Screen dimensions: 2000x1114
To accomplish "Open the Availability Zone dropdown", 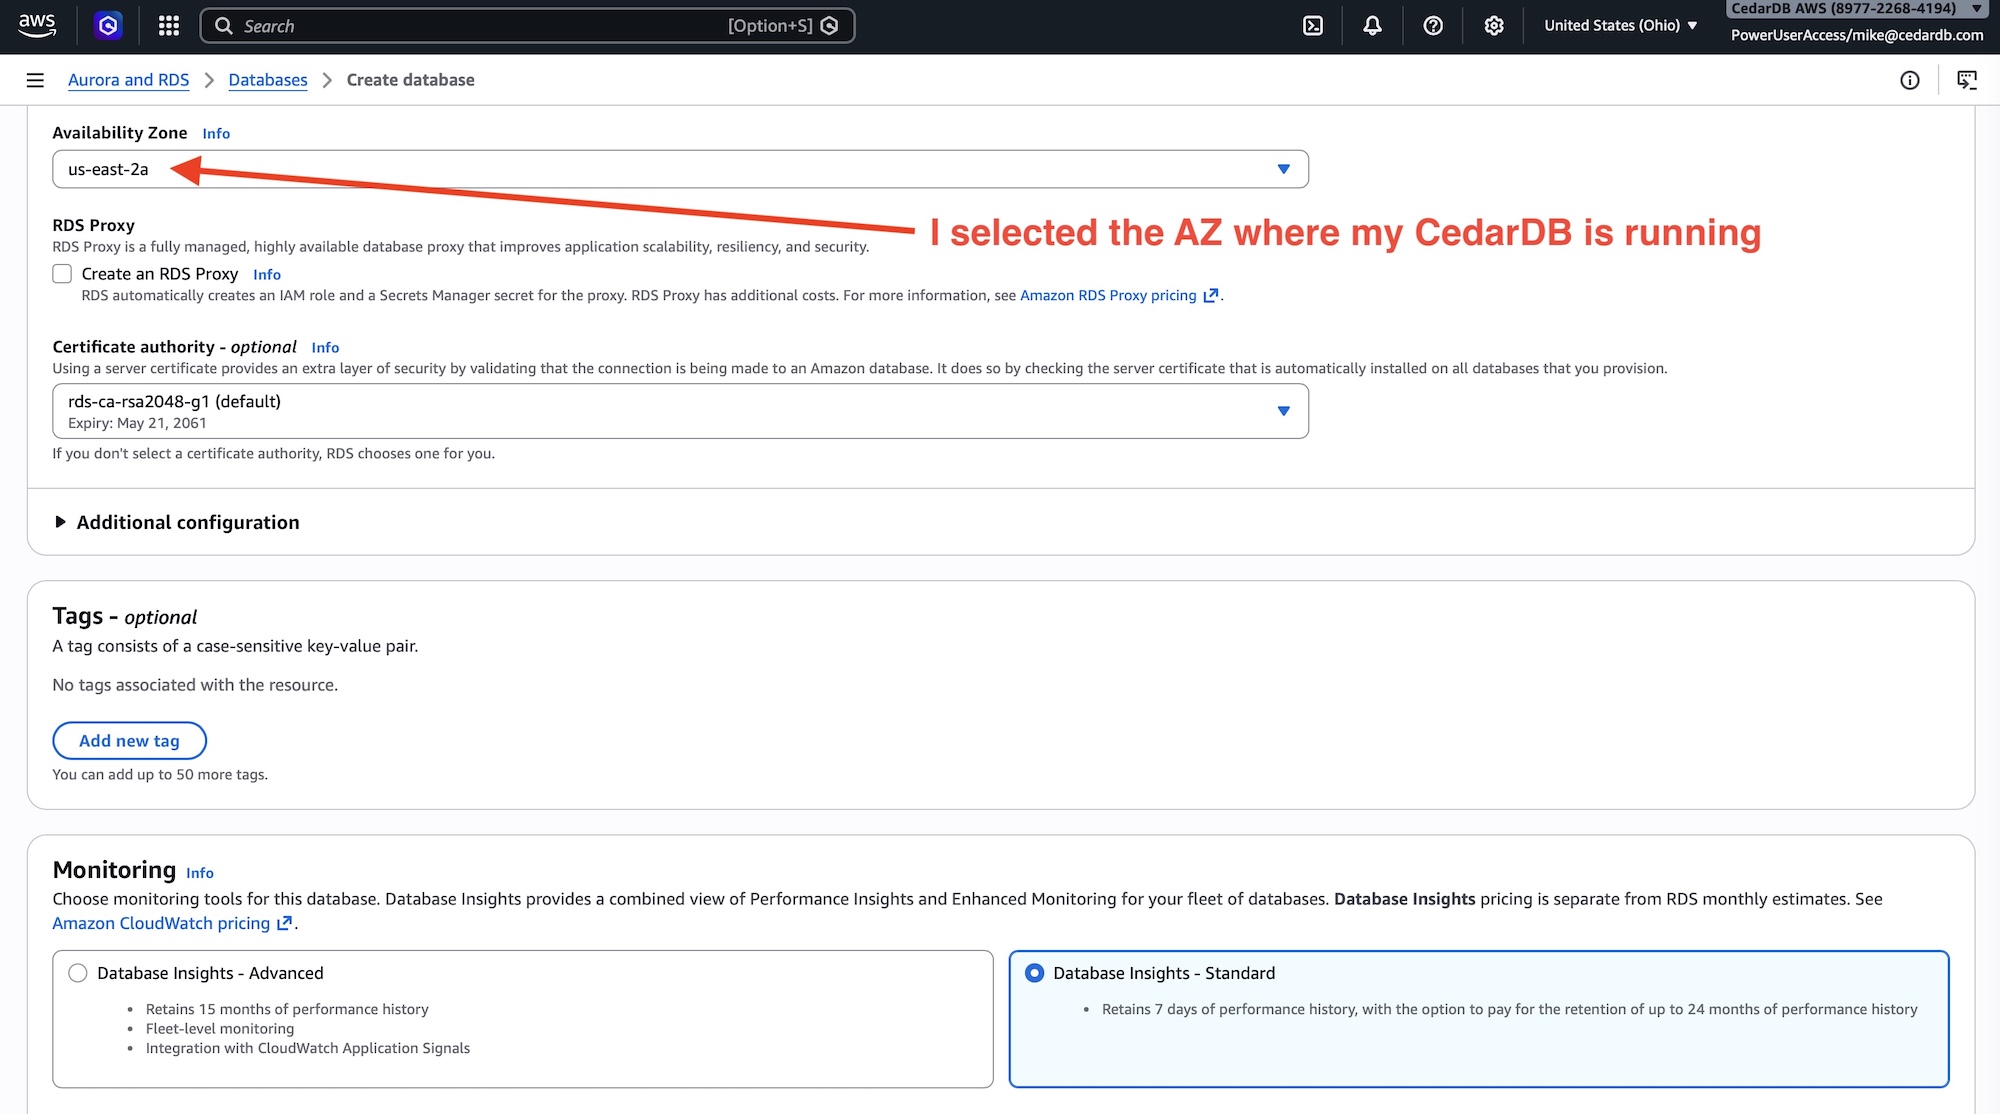I will [680, 169].
